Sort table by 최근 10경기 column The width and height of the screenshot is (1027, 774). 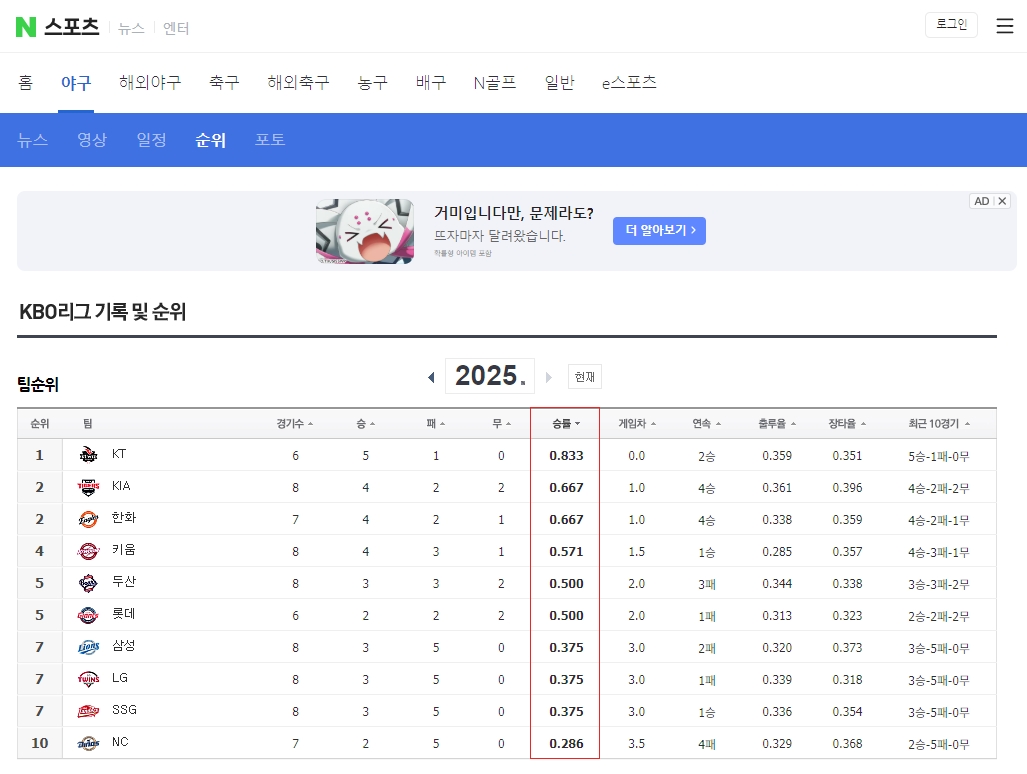(x=939, y=424)
